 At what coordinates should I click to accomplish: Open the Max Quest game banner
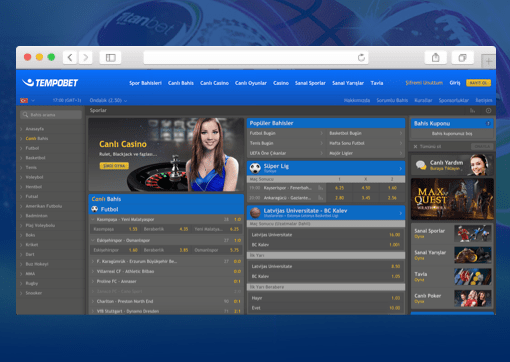(452, 199)
